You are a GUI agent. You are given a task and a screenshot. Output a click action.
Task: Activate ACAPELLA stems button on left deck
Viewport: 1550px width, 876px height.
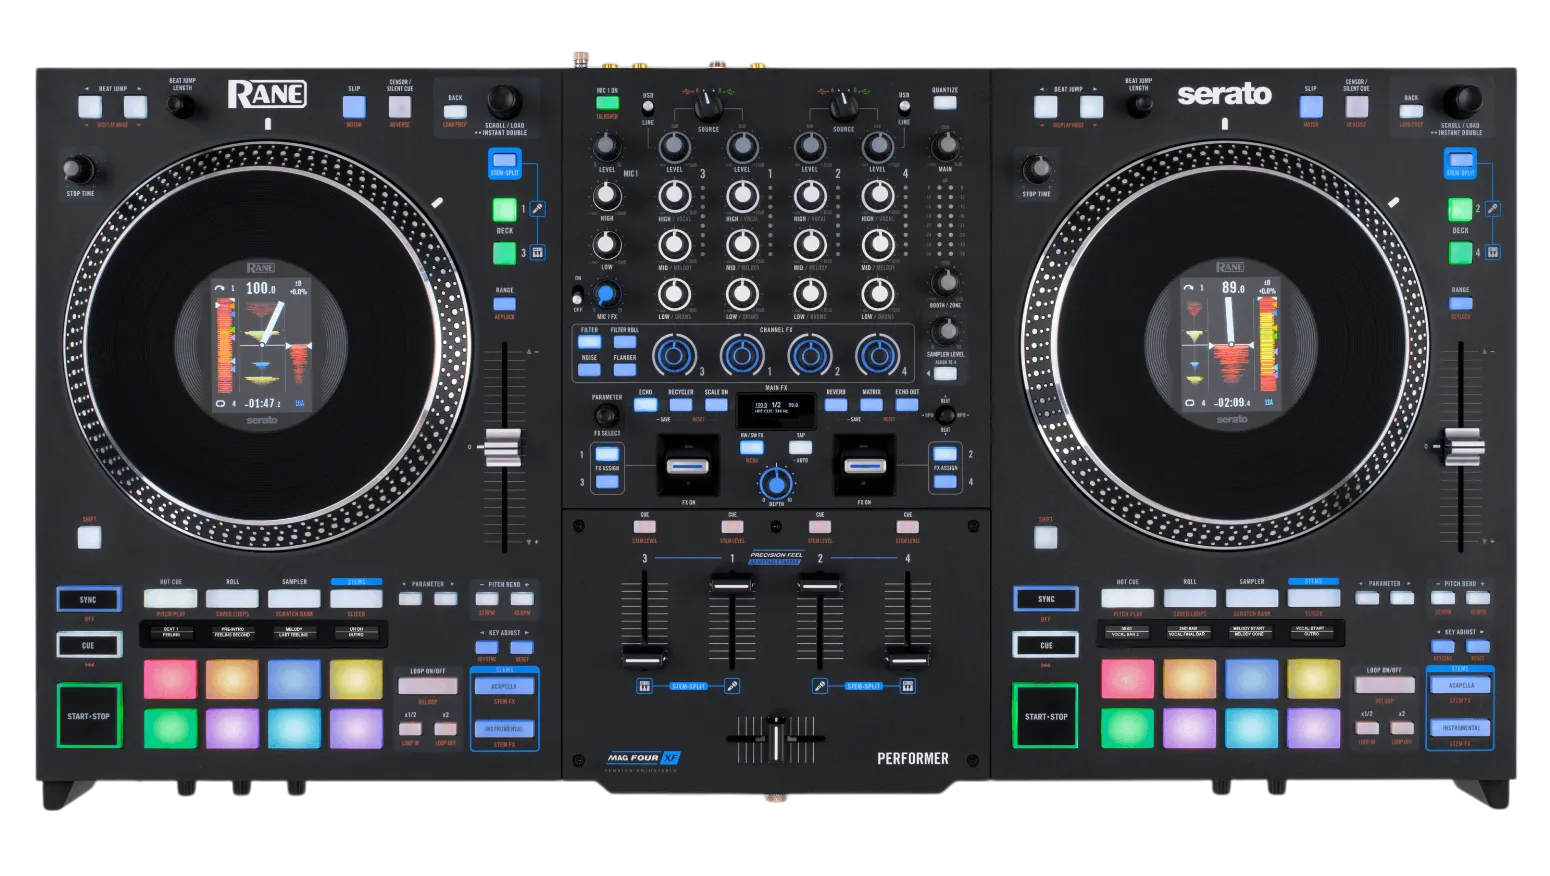point(504,686)
